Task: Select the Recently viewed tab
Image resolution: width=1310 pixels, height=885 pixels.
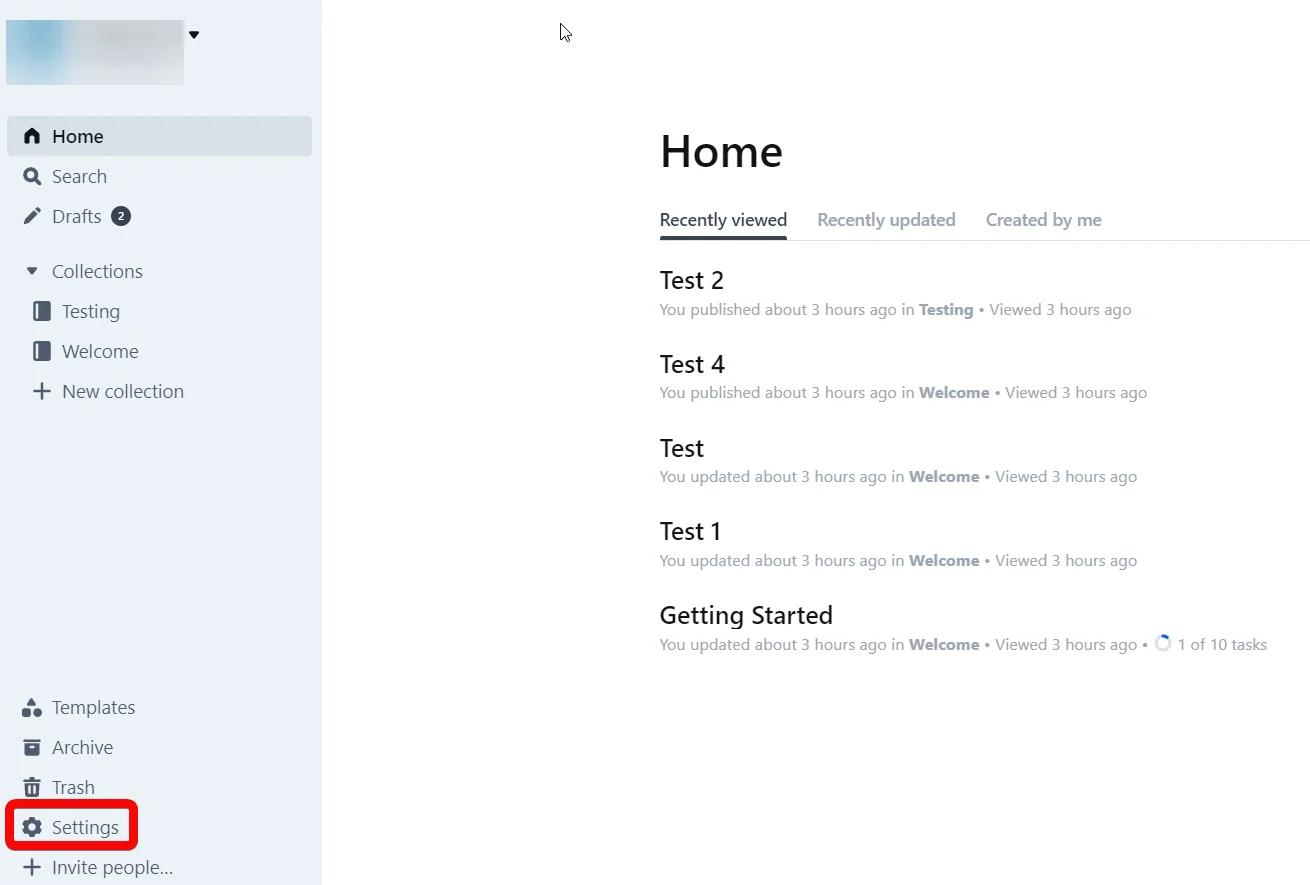Action: click(723, 220)
